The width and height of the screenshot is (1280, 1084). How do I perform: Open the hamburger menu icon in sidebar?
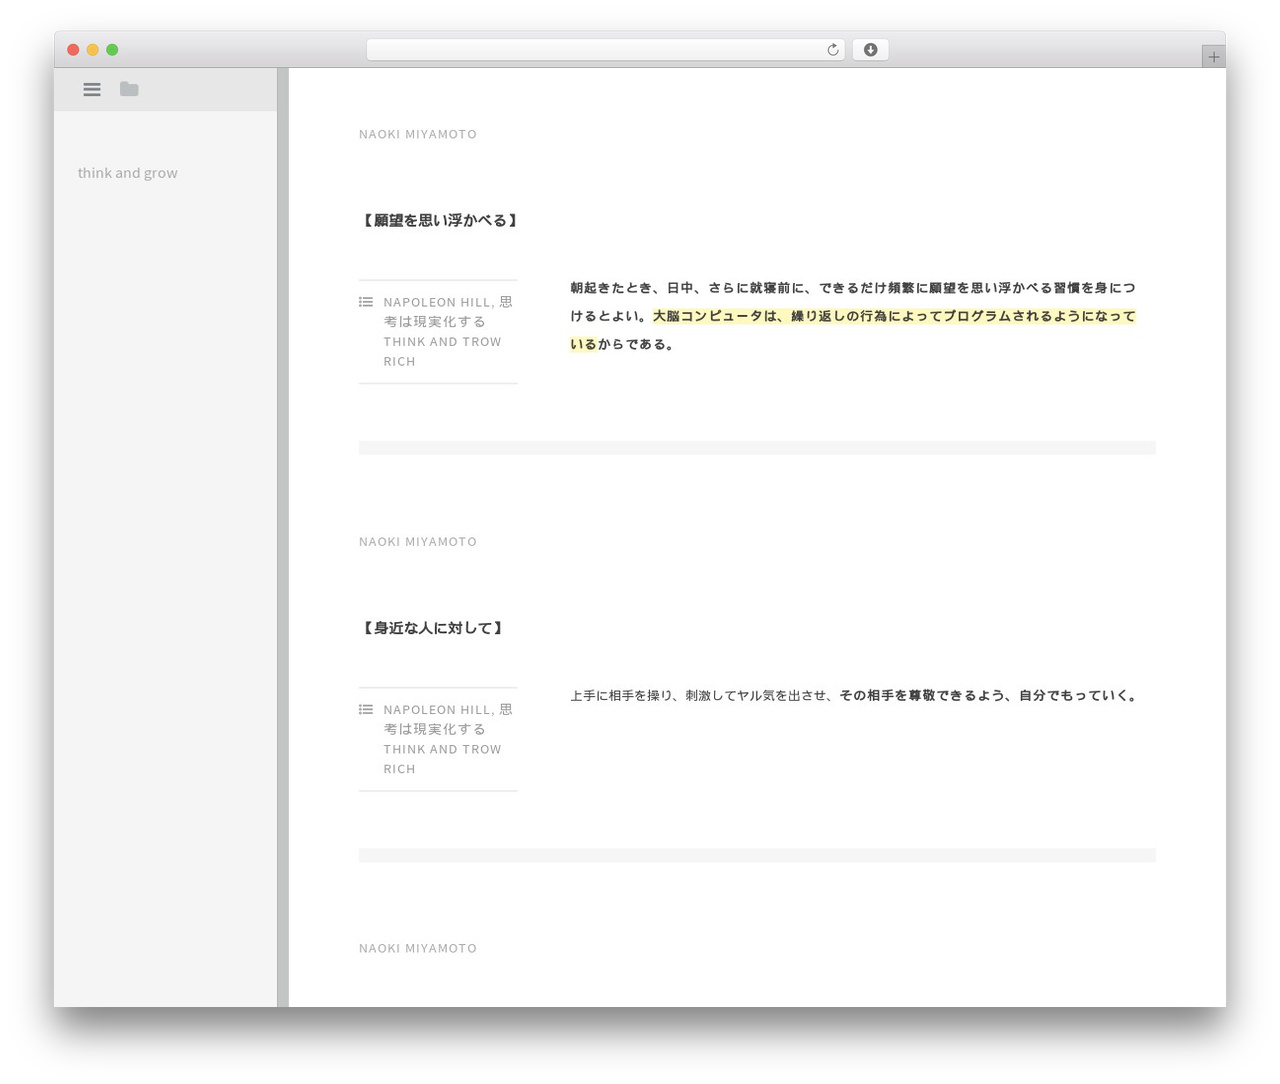(x=92, y=89)
